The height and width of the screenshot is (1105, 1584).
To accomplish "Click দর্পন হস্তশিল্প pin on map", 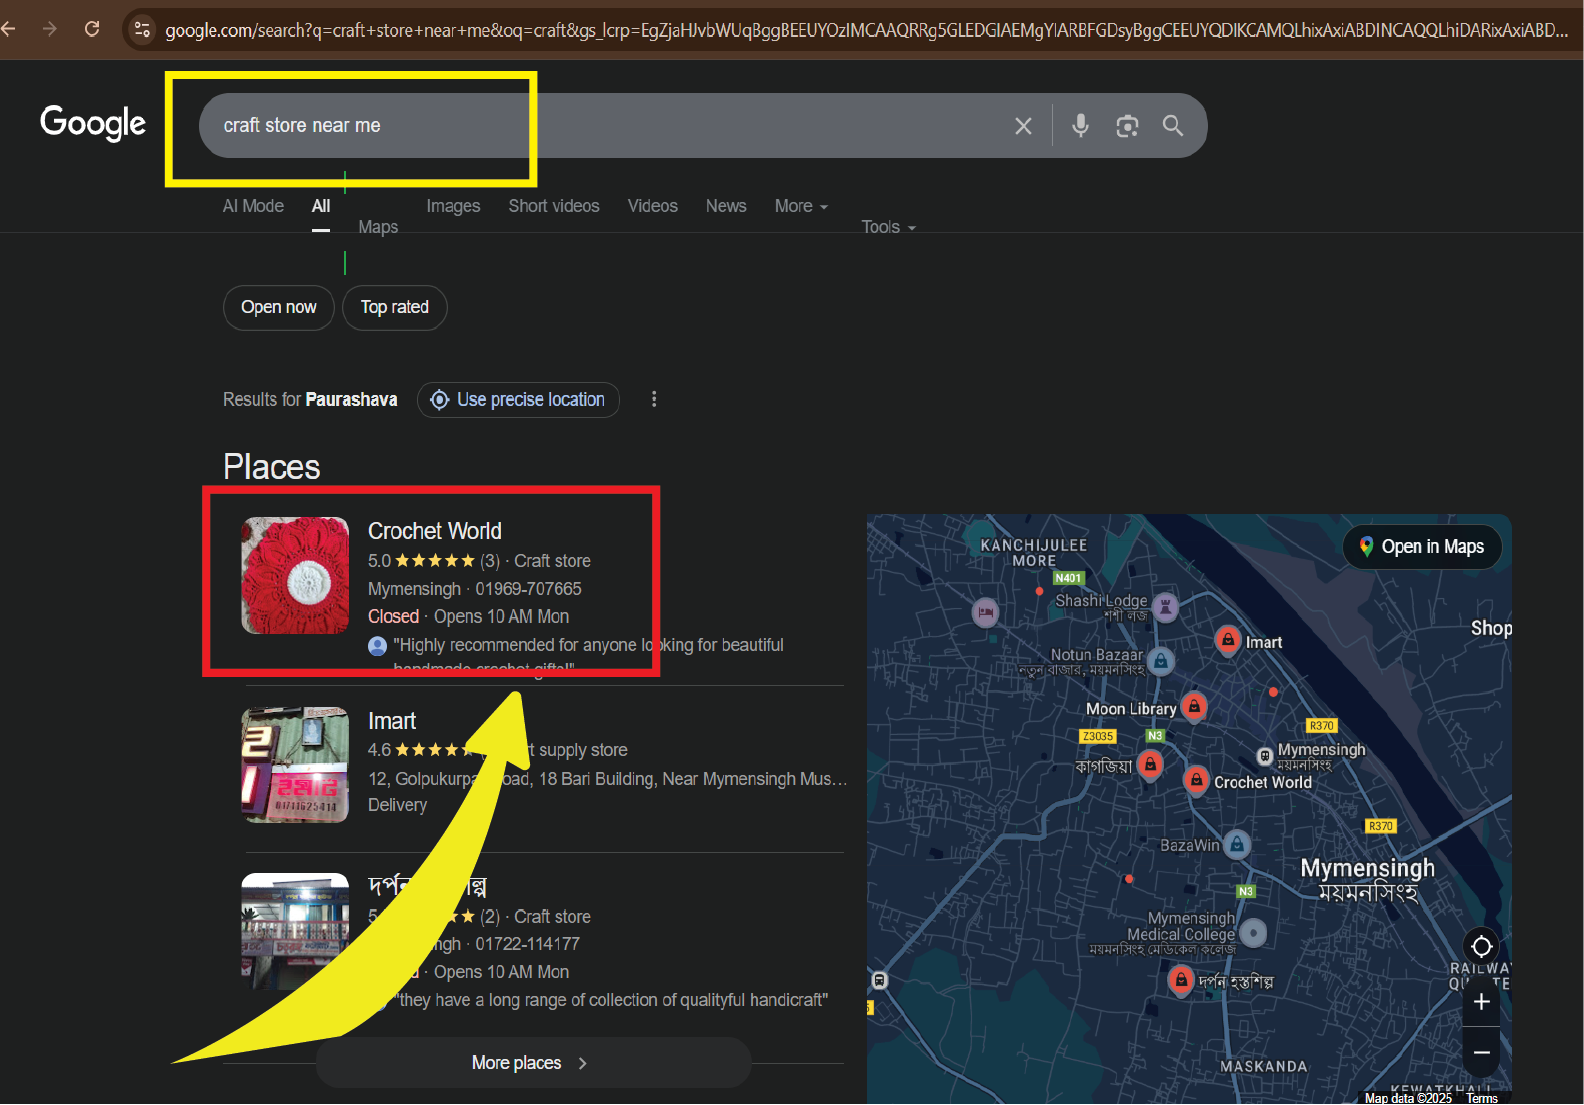I will coord(1181,979).
